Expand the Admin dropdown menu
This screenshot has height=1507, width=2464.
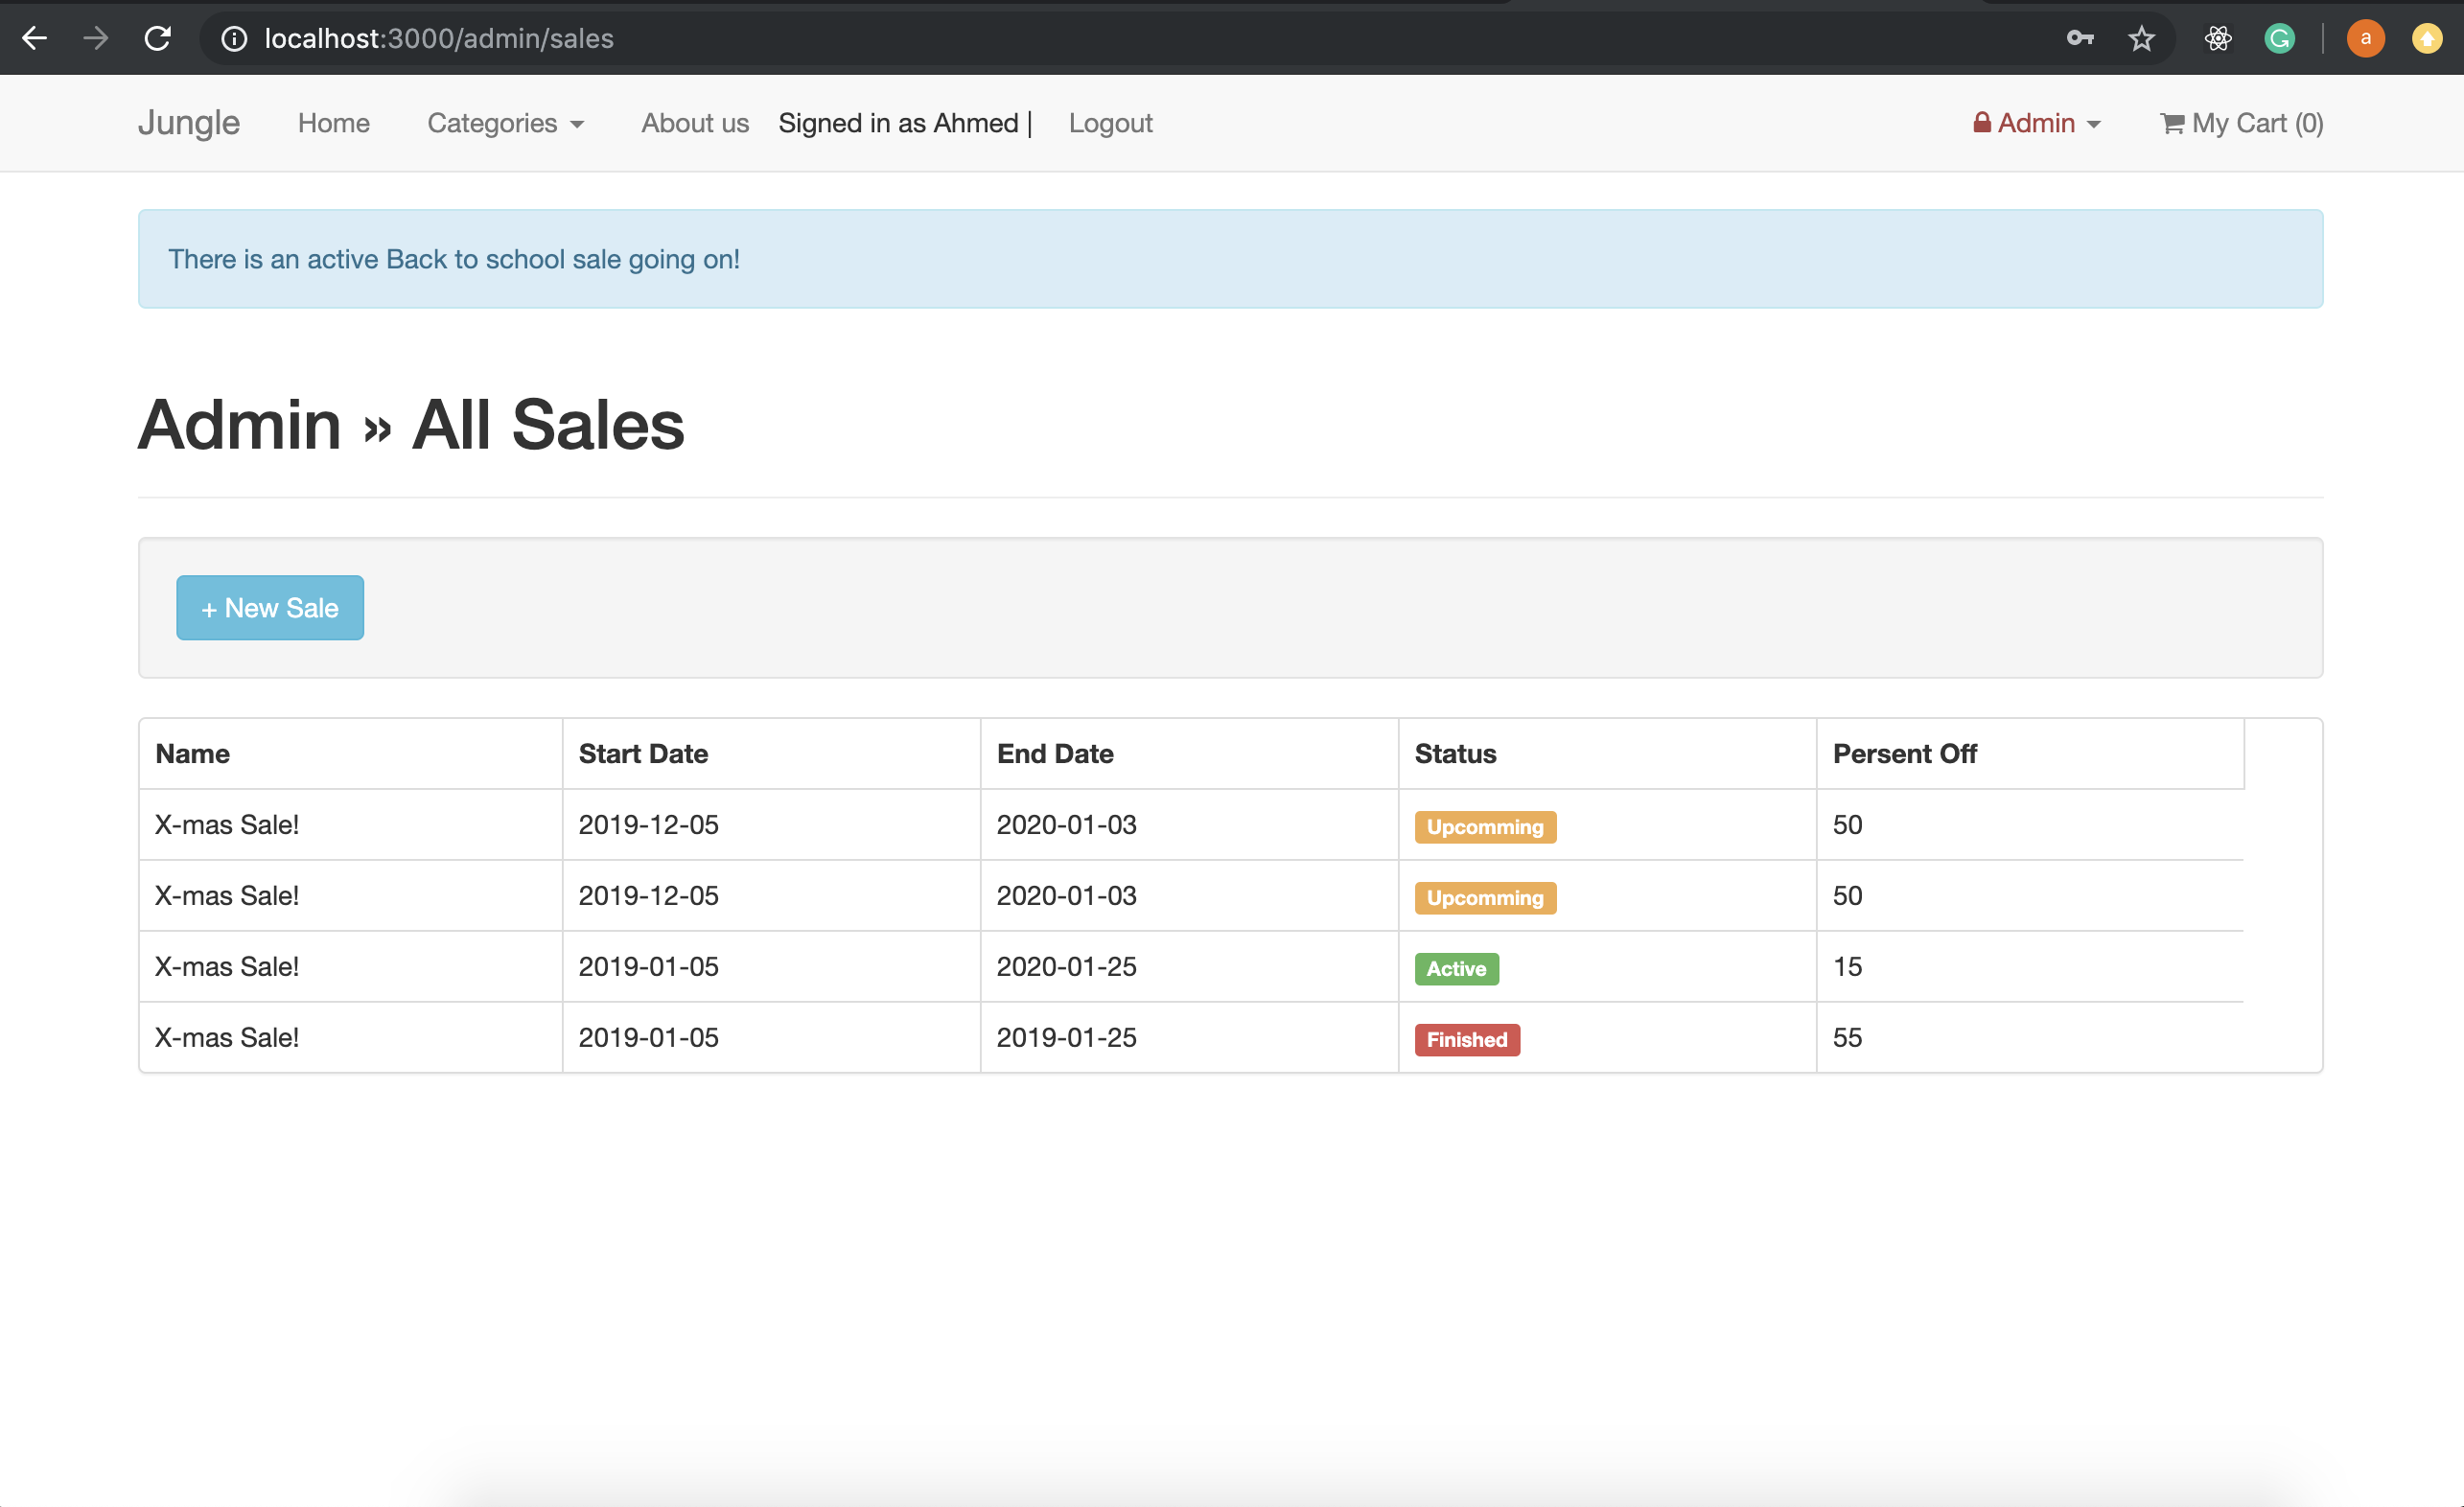coord(2036,123)
